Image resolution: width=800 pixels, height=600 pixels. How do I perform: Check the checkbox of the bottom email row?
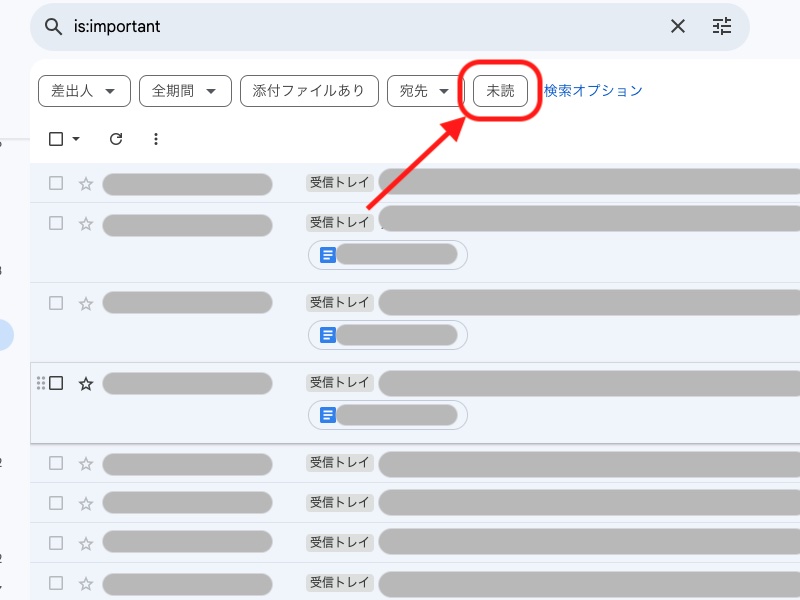click(x=56, y=582)
